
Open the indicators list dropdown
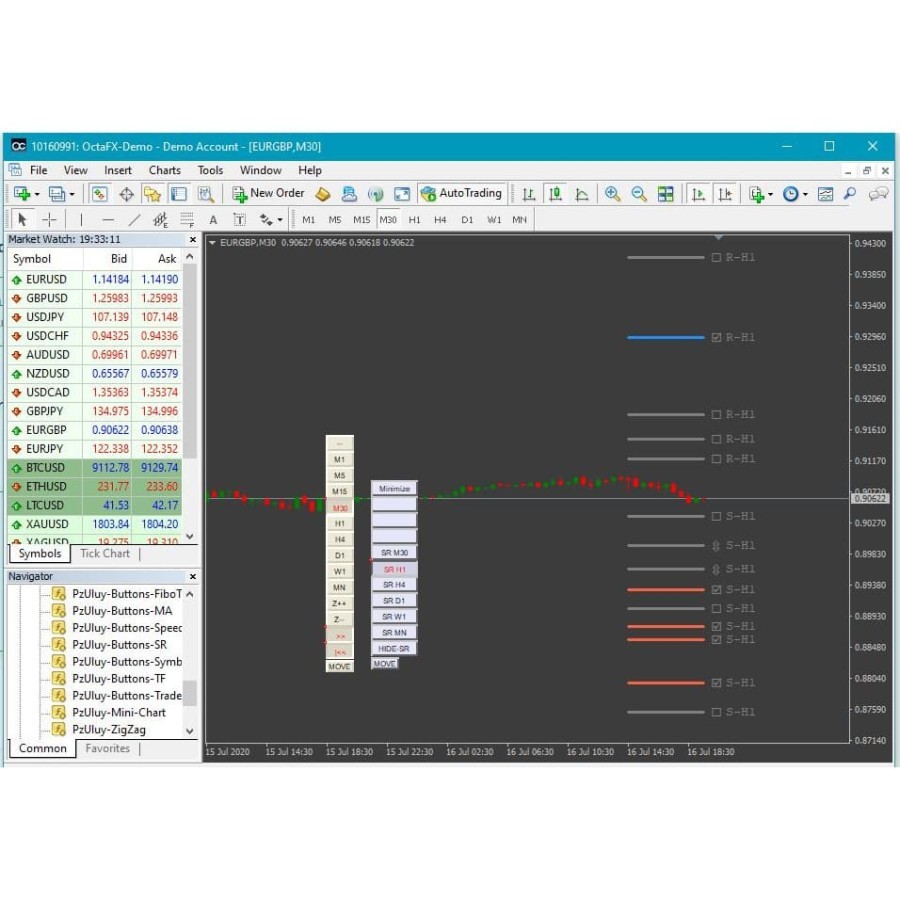(x=771, y=195)
